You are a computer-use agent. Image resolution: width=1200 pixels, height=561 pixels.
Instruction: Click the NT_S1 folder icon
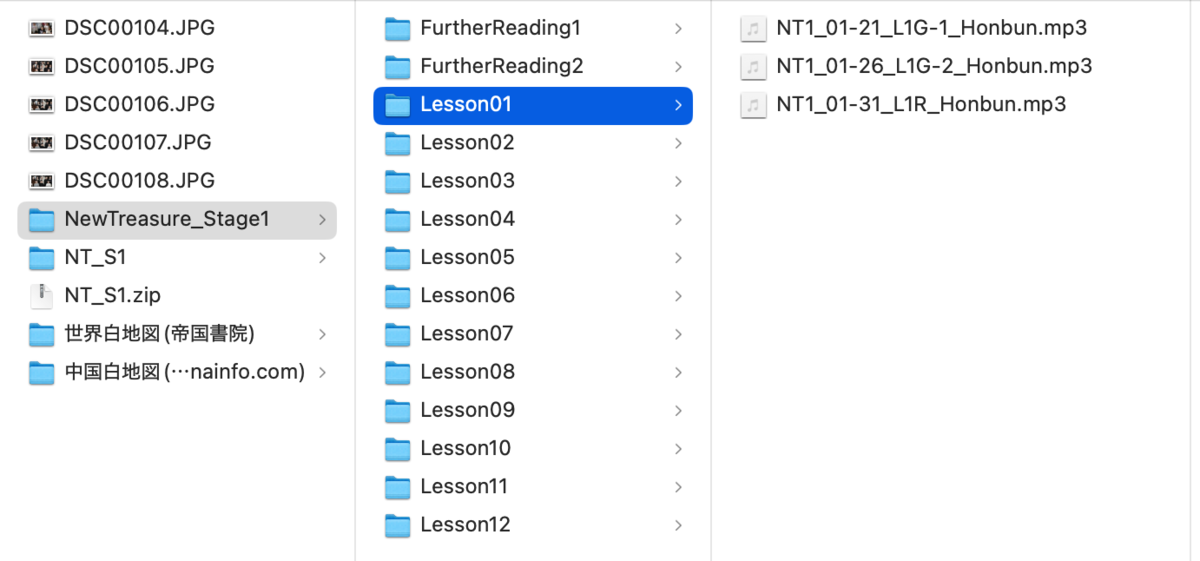(x=41, y=257)
